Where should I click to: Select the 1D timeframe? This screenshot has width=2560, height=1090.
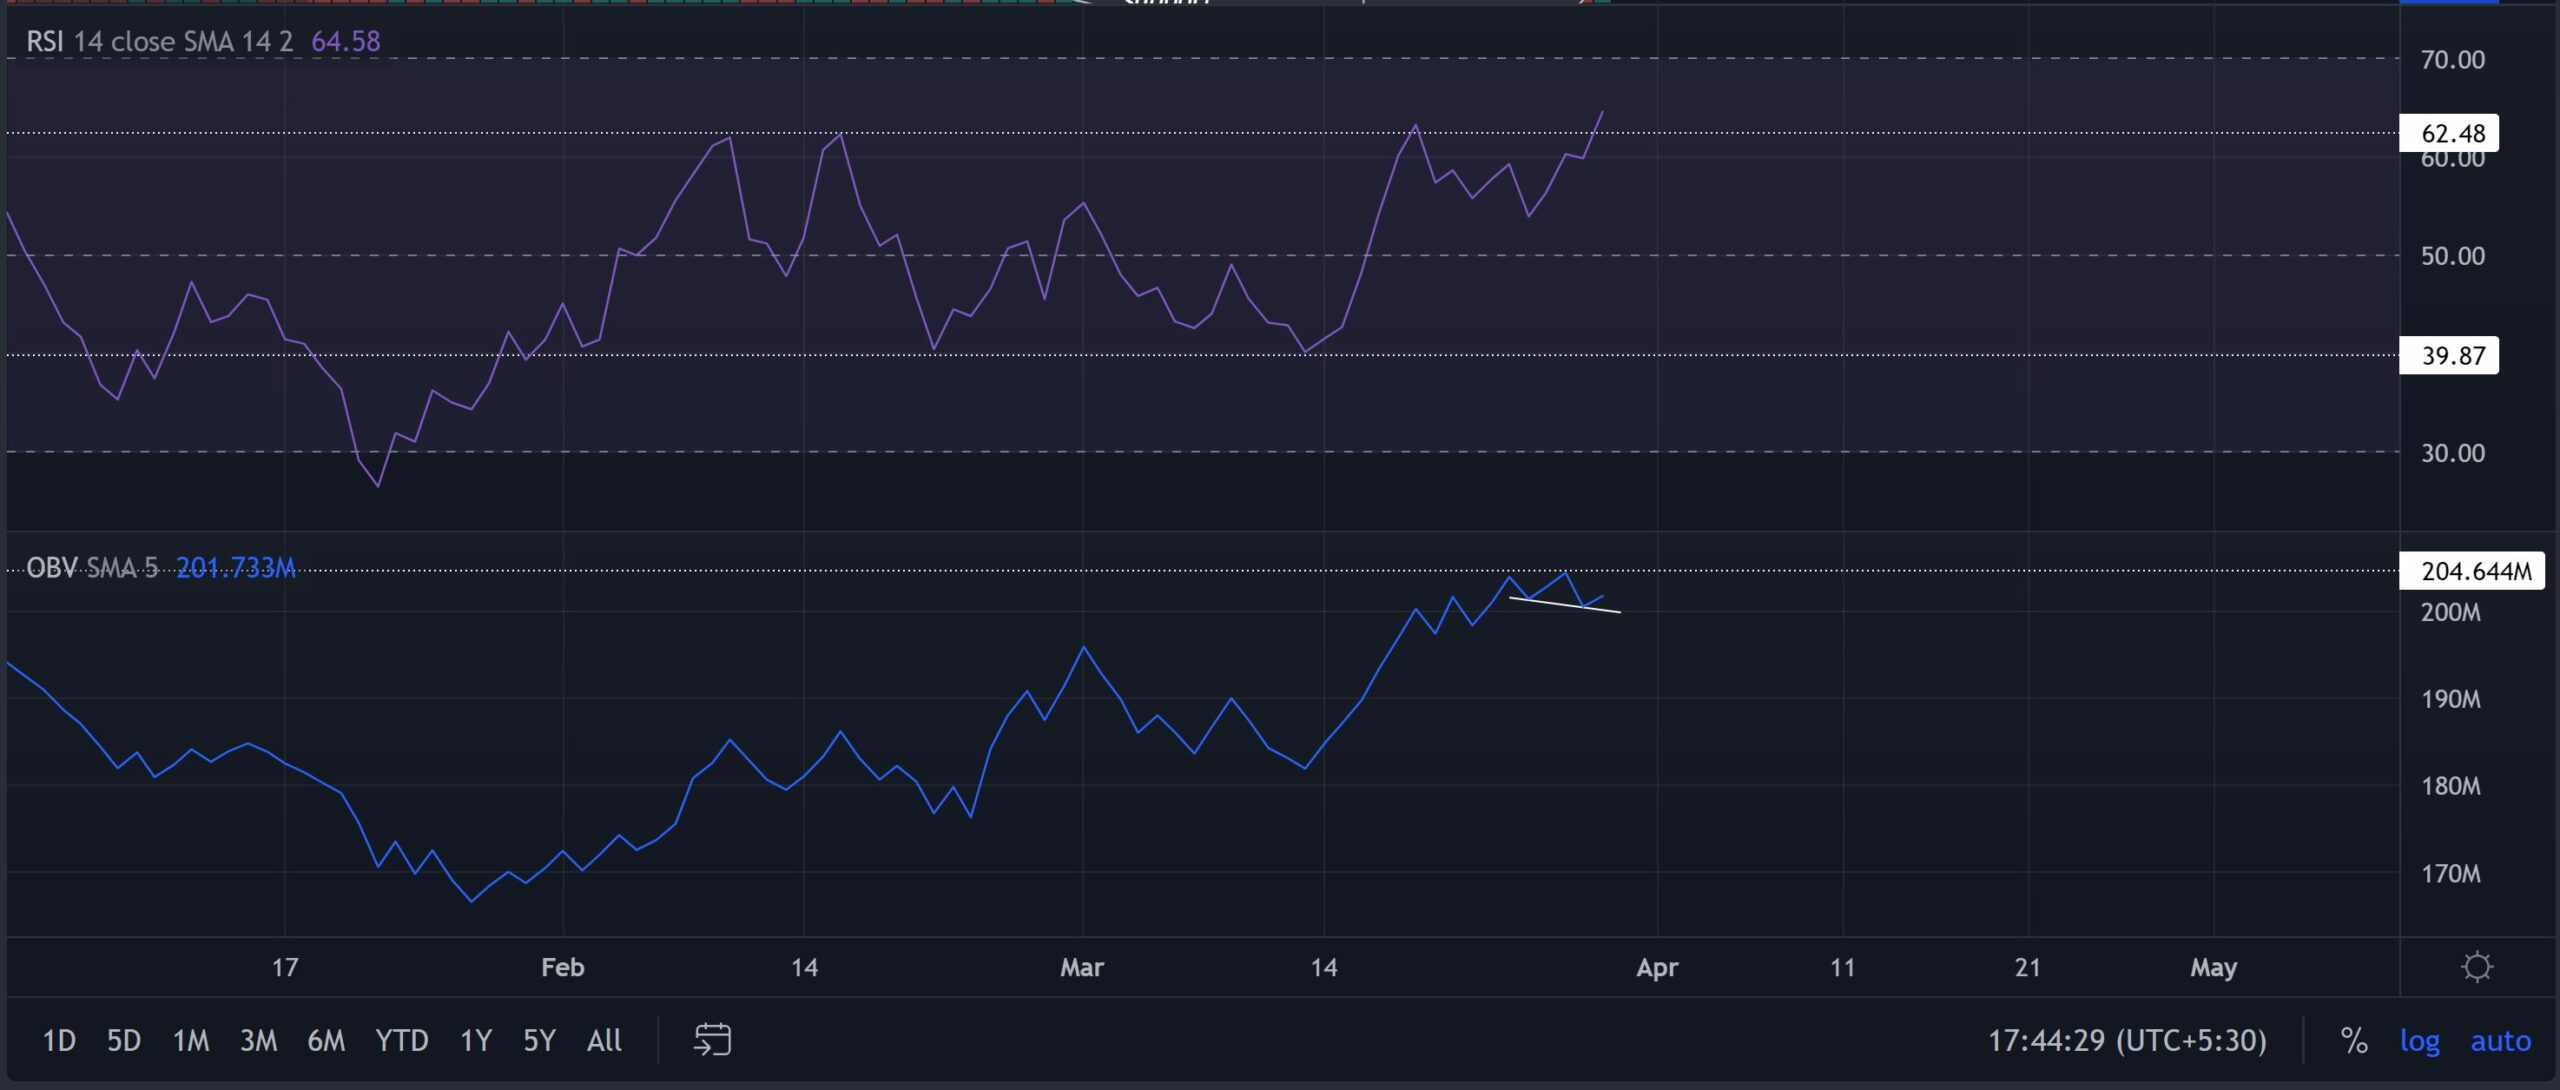pos(58,1040)
